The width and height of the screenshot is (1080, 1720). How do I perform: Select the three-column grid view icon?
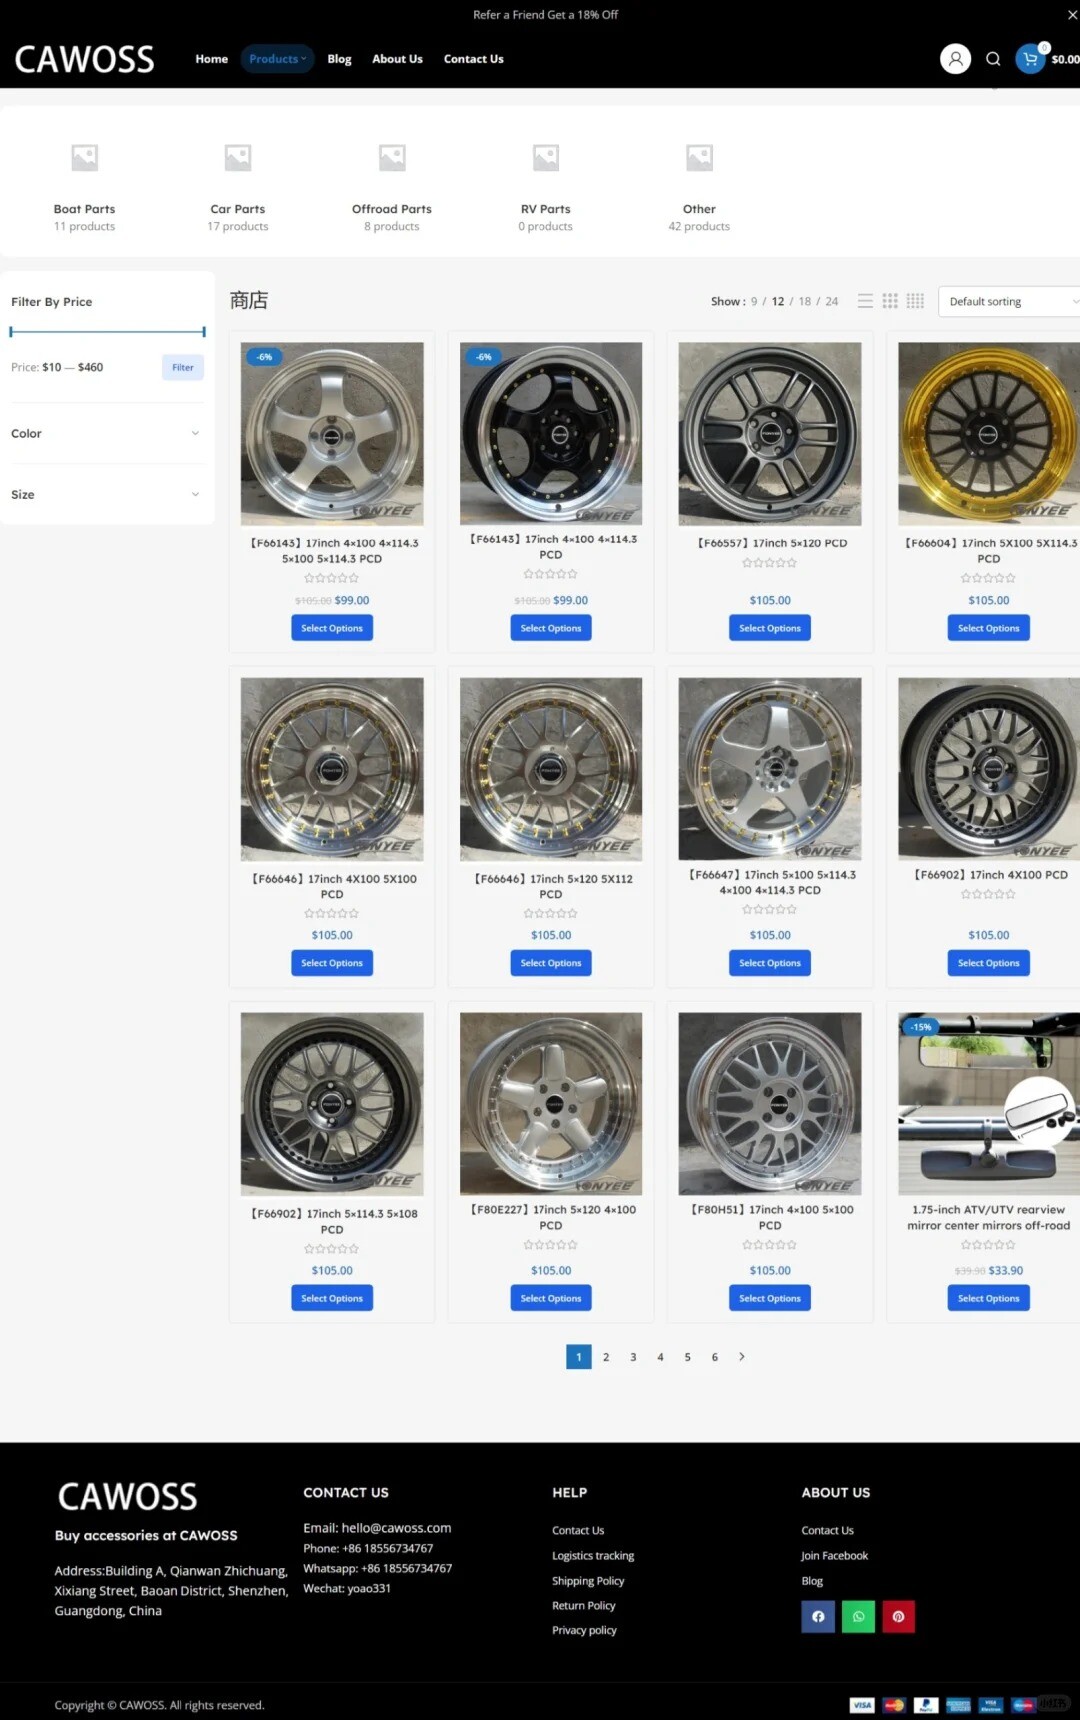(890, 301)
